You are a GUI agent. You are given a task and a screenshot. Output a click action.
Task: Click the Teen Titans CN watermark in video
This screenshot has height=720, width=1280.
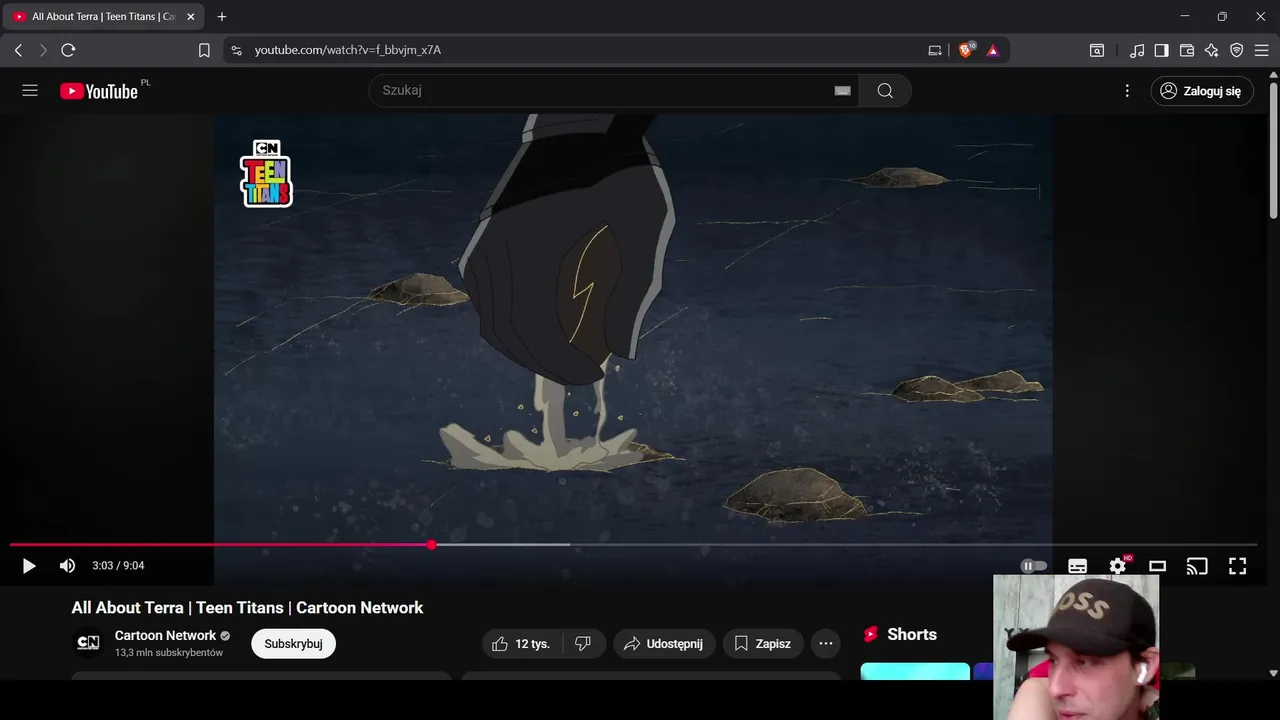click(x=266, y=174)
